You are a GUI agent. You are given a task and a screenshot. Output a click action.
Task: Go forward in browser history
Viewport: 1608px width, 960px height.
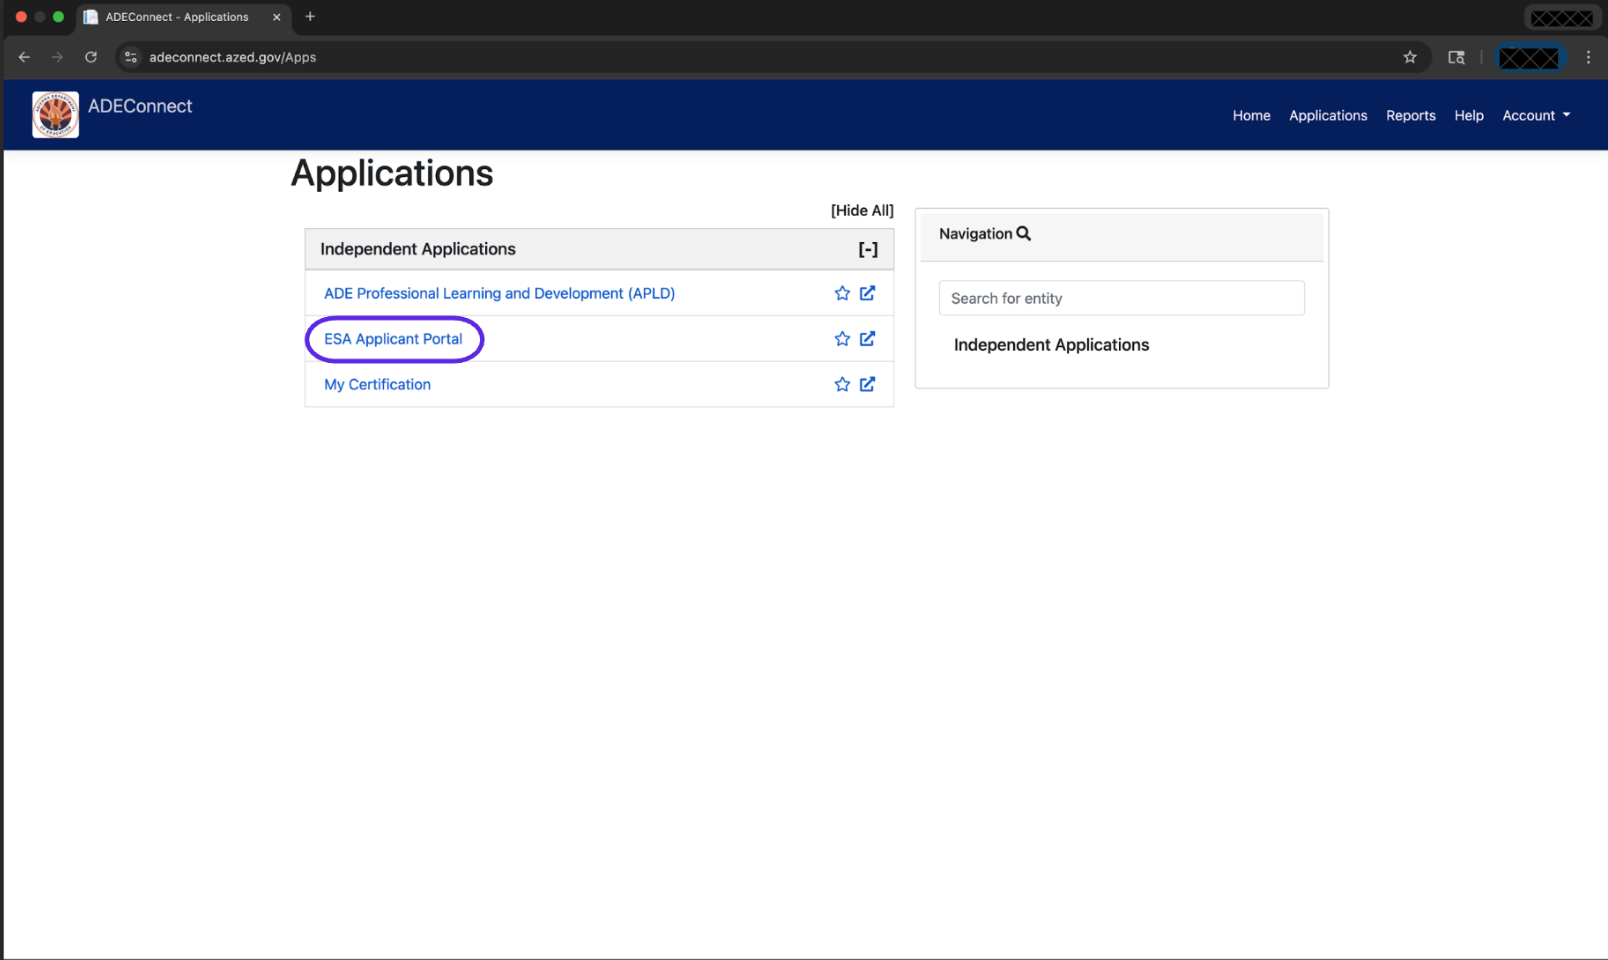(x=57, y=57)
